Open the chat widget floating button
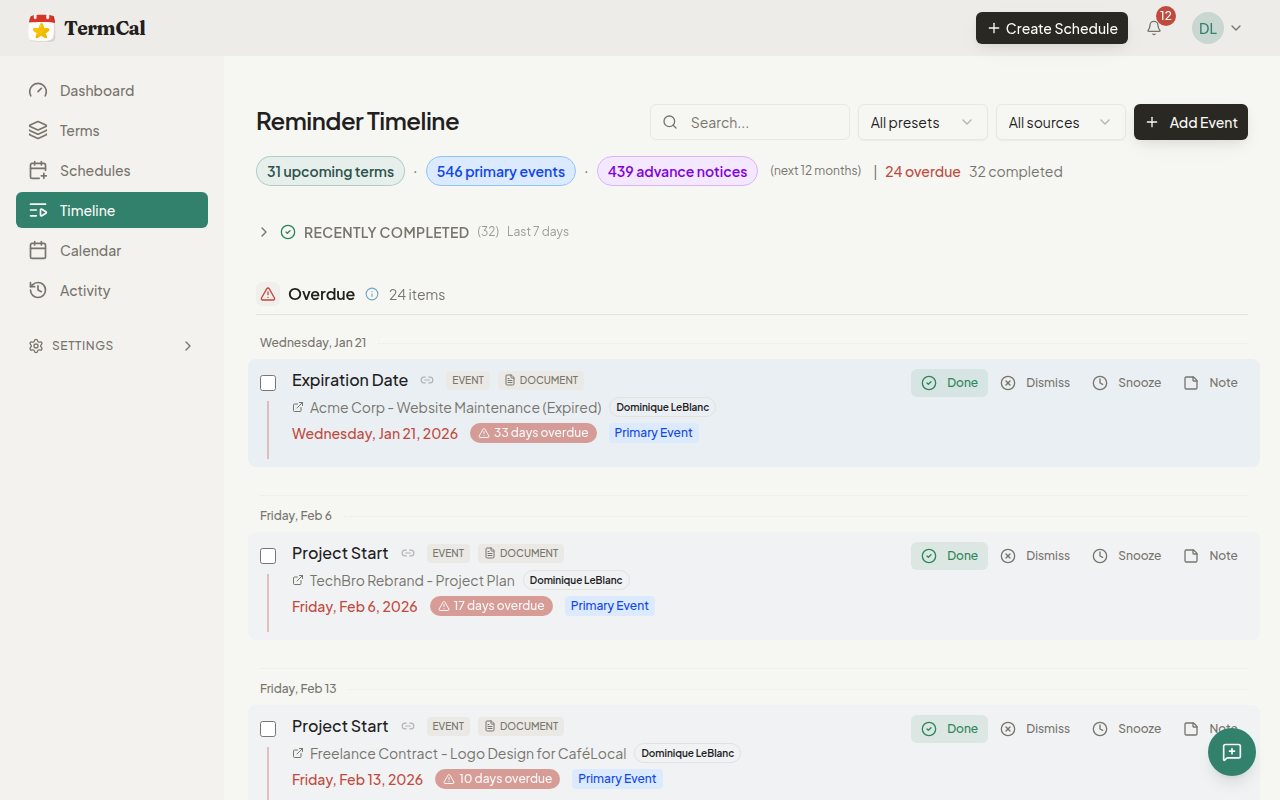Image resolution: width=1280 pixels, height=800 pixels. [1231, 752]
